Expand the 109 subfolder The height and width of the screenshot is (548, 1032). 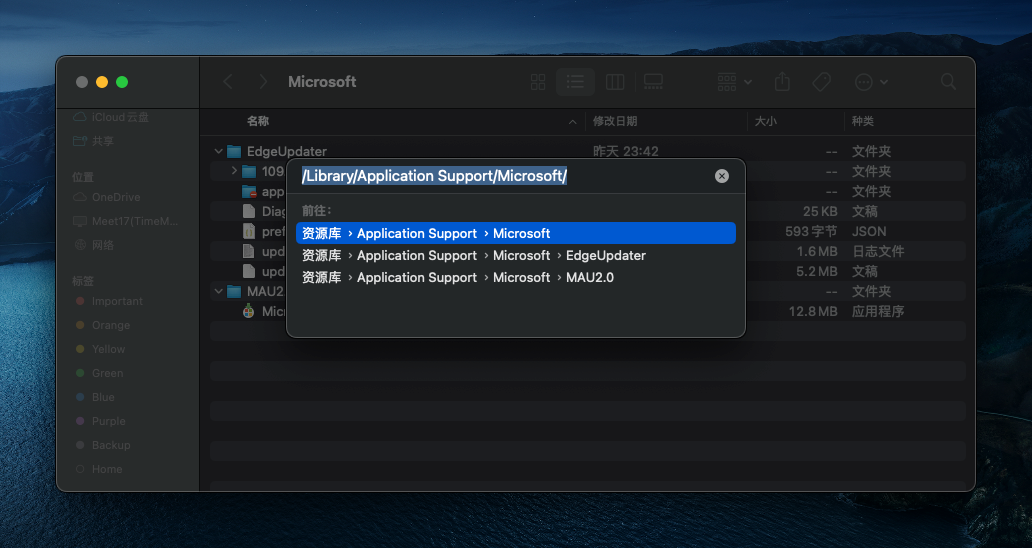234,171
